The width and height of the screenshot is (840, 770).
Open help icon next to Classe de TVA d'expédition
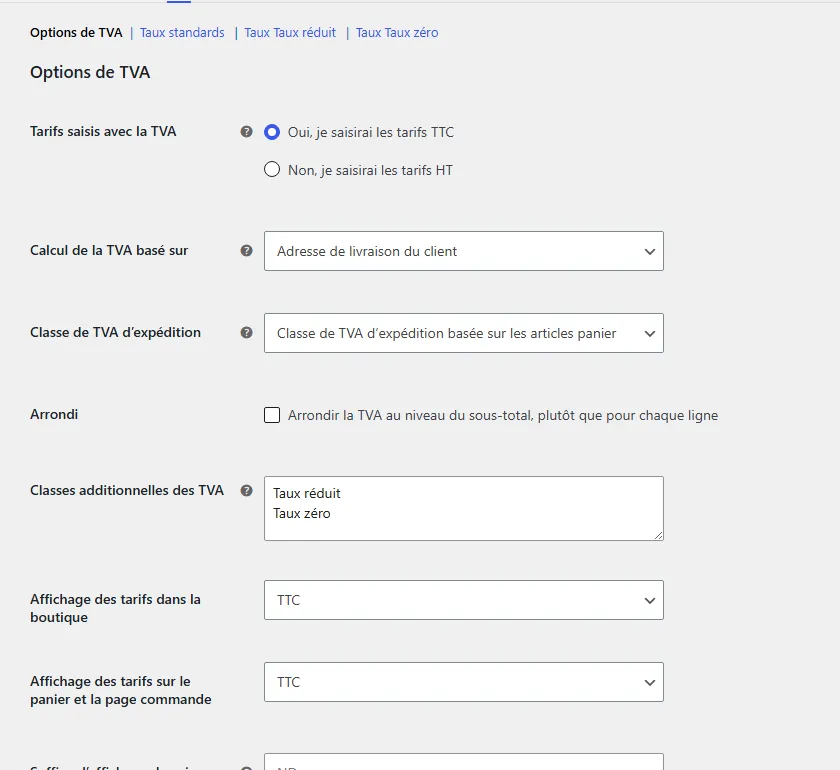click(x=246, y=332)
